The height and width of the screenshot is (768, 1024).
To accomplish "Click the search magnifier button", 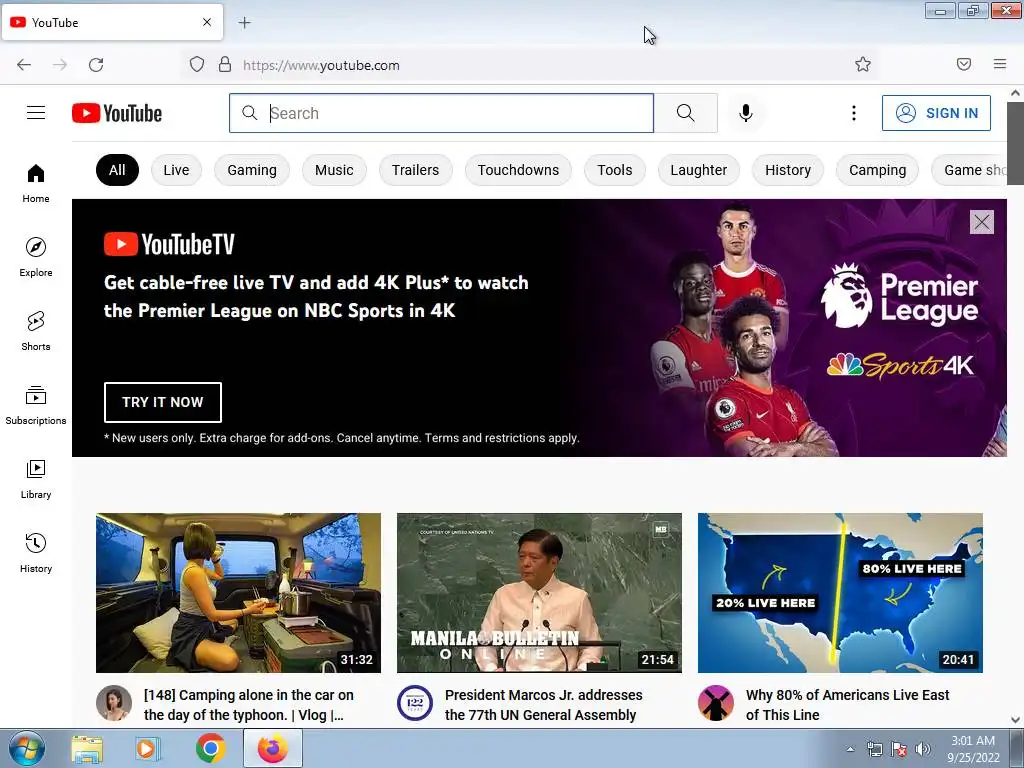I will (686, 113).
